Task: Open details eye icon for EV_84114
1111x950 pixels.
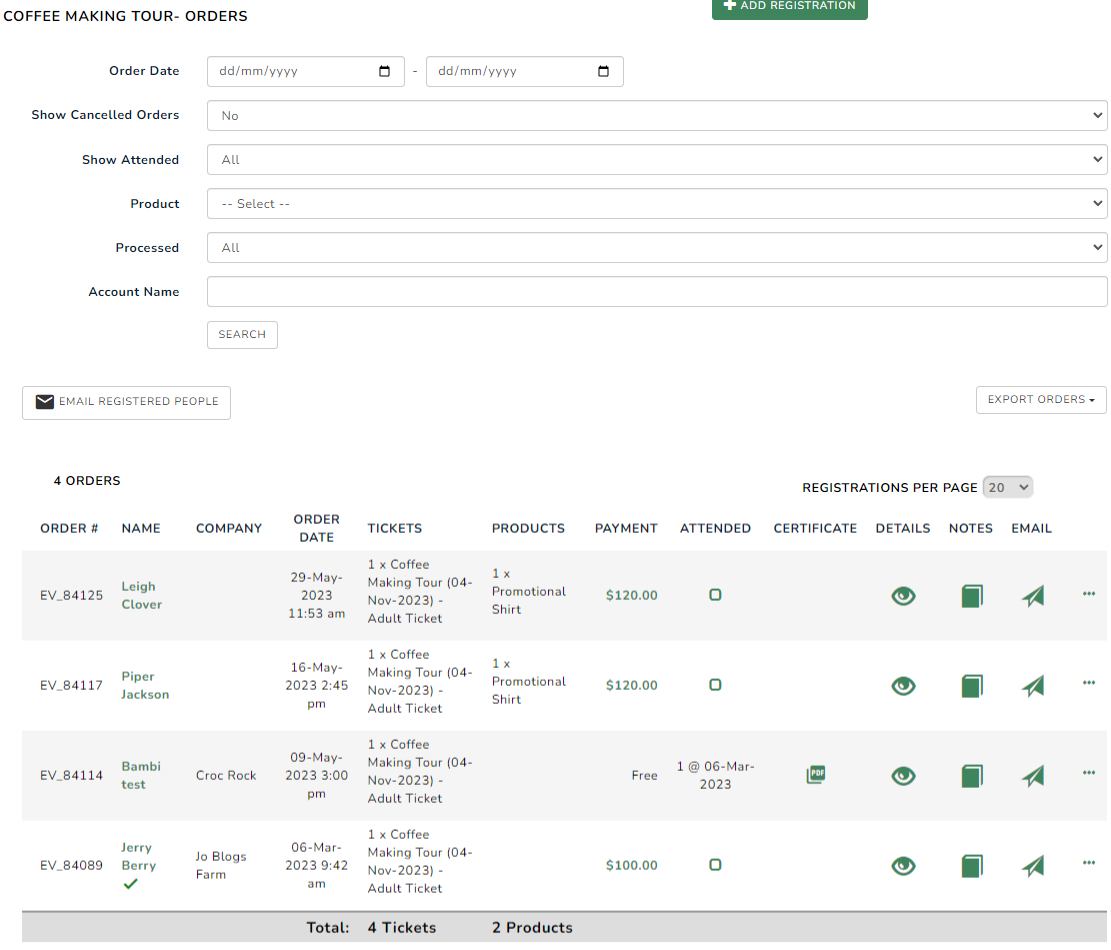Action: tap(903, 776)
